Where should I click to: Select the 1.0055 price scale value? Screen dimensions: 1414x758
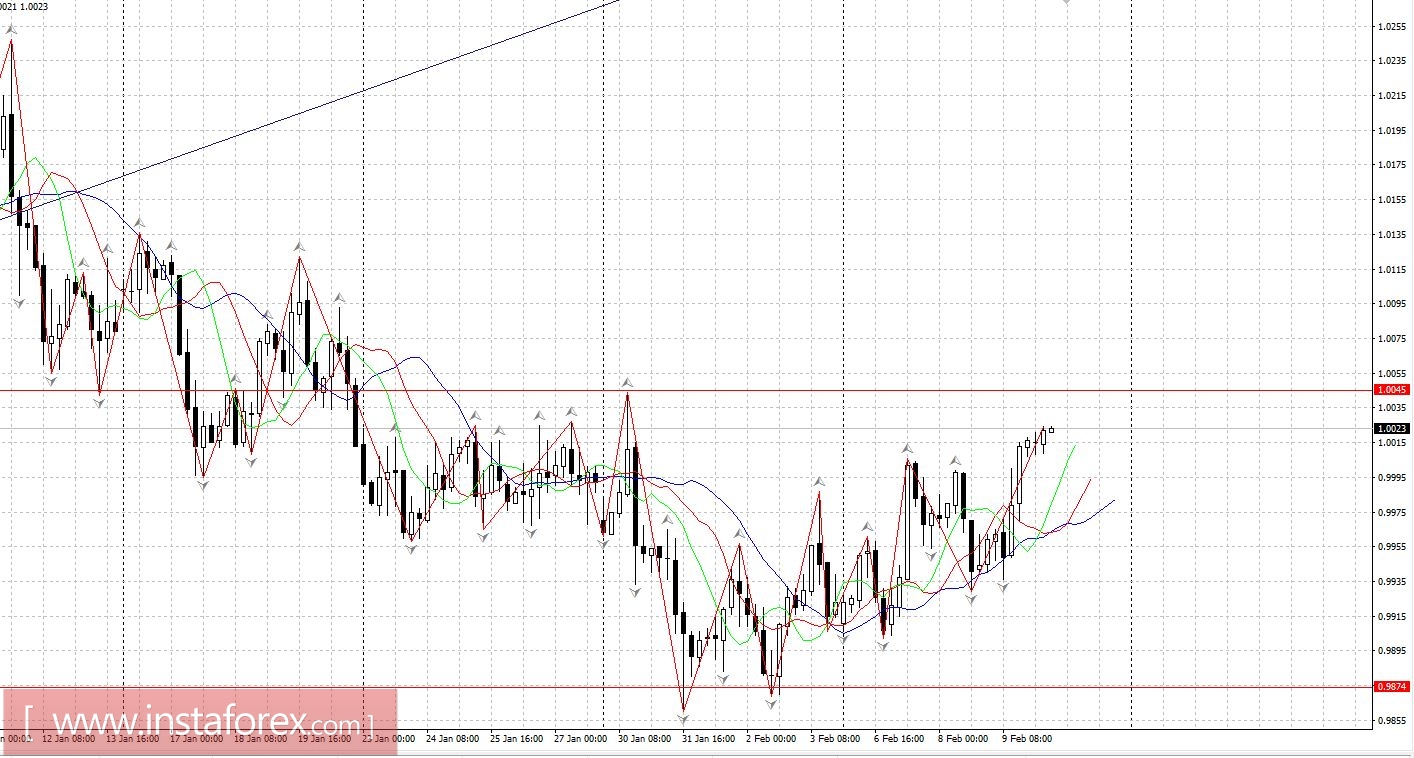pyautogui.click(x=1391, y=374)
